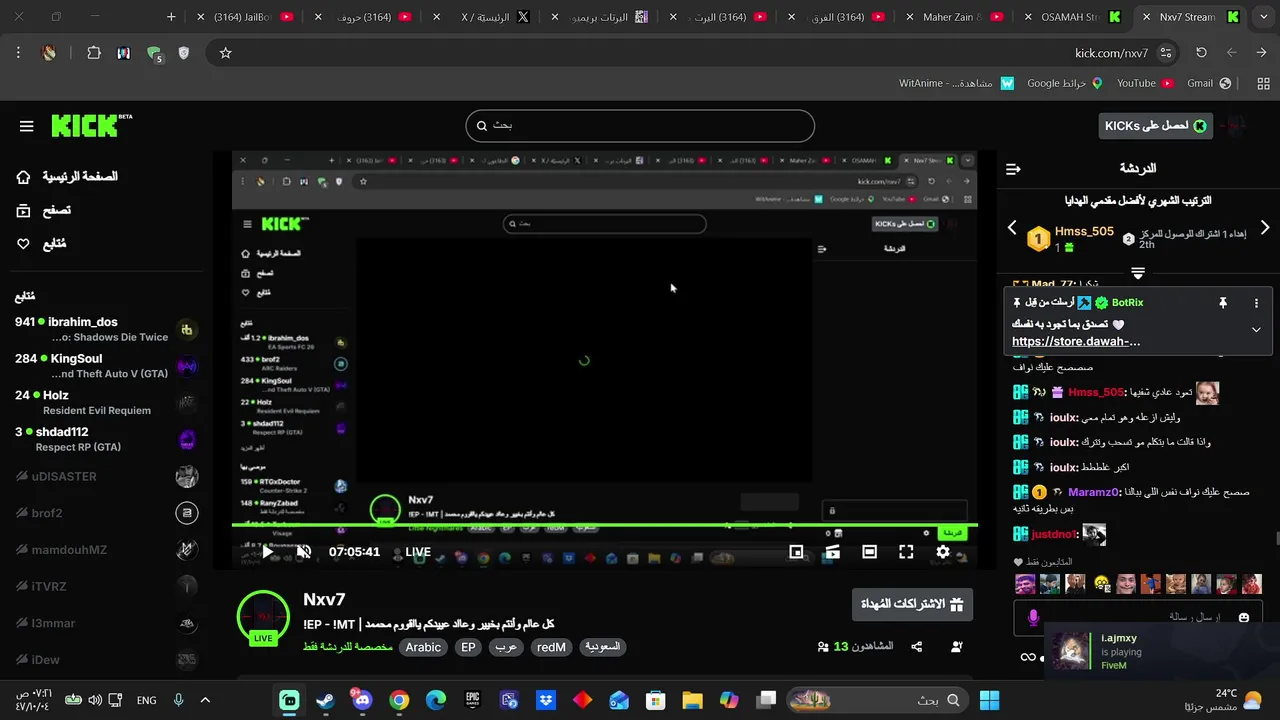Show hidden system tray icons
The height and width of the screenshot is (720, 1280).
205,700
